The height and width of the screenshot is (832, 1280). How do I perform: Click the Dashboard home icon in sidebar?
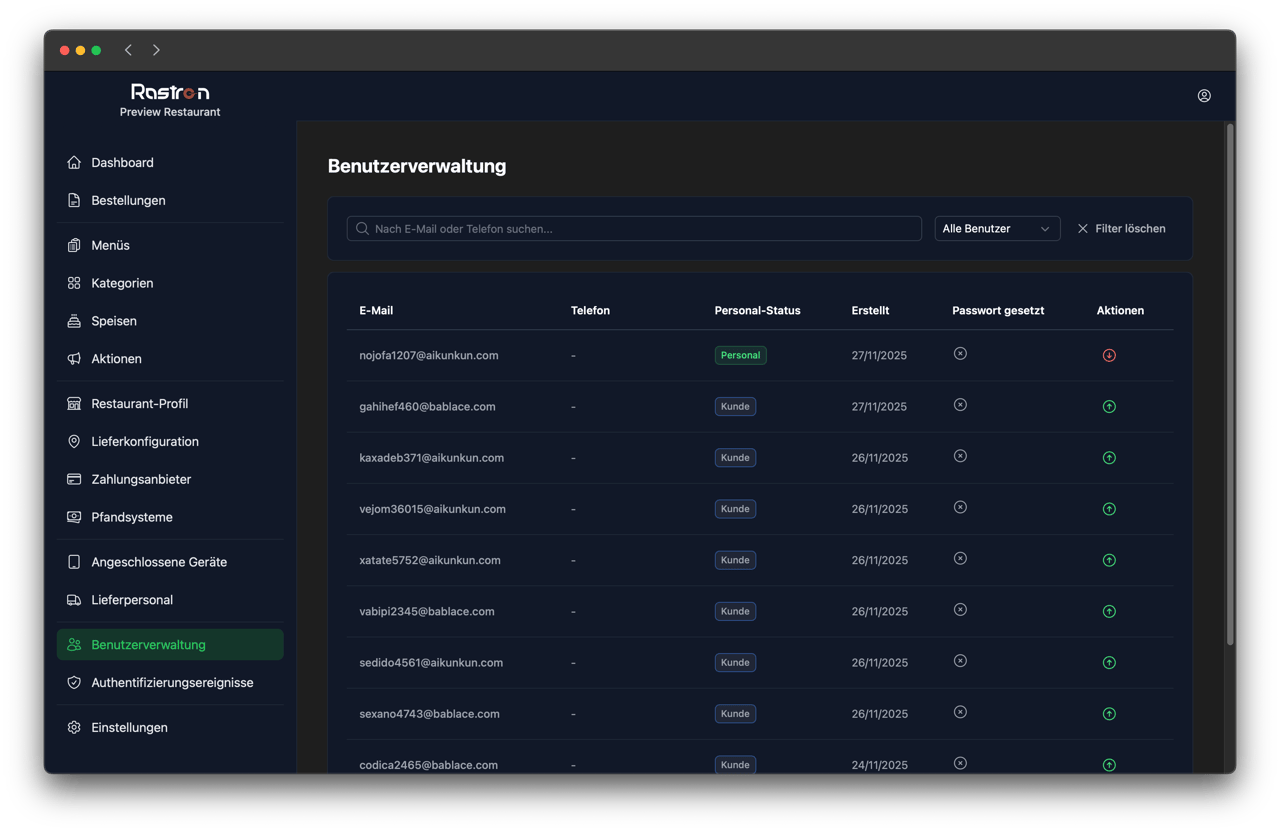click(74, 163)
